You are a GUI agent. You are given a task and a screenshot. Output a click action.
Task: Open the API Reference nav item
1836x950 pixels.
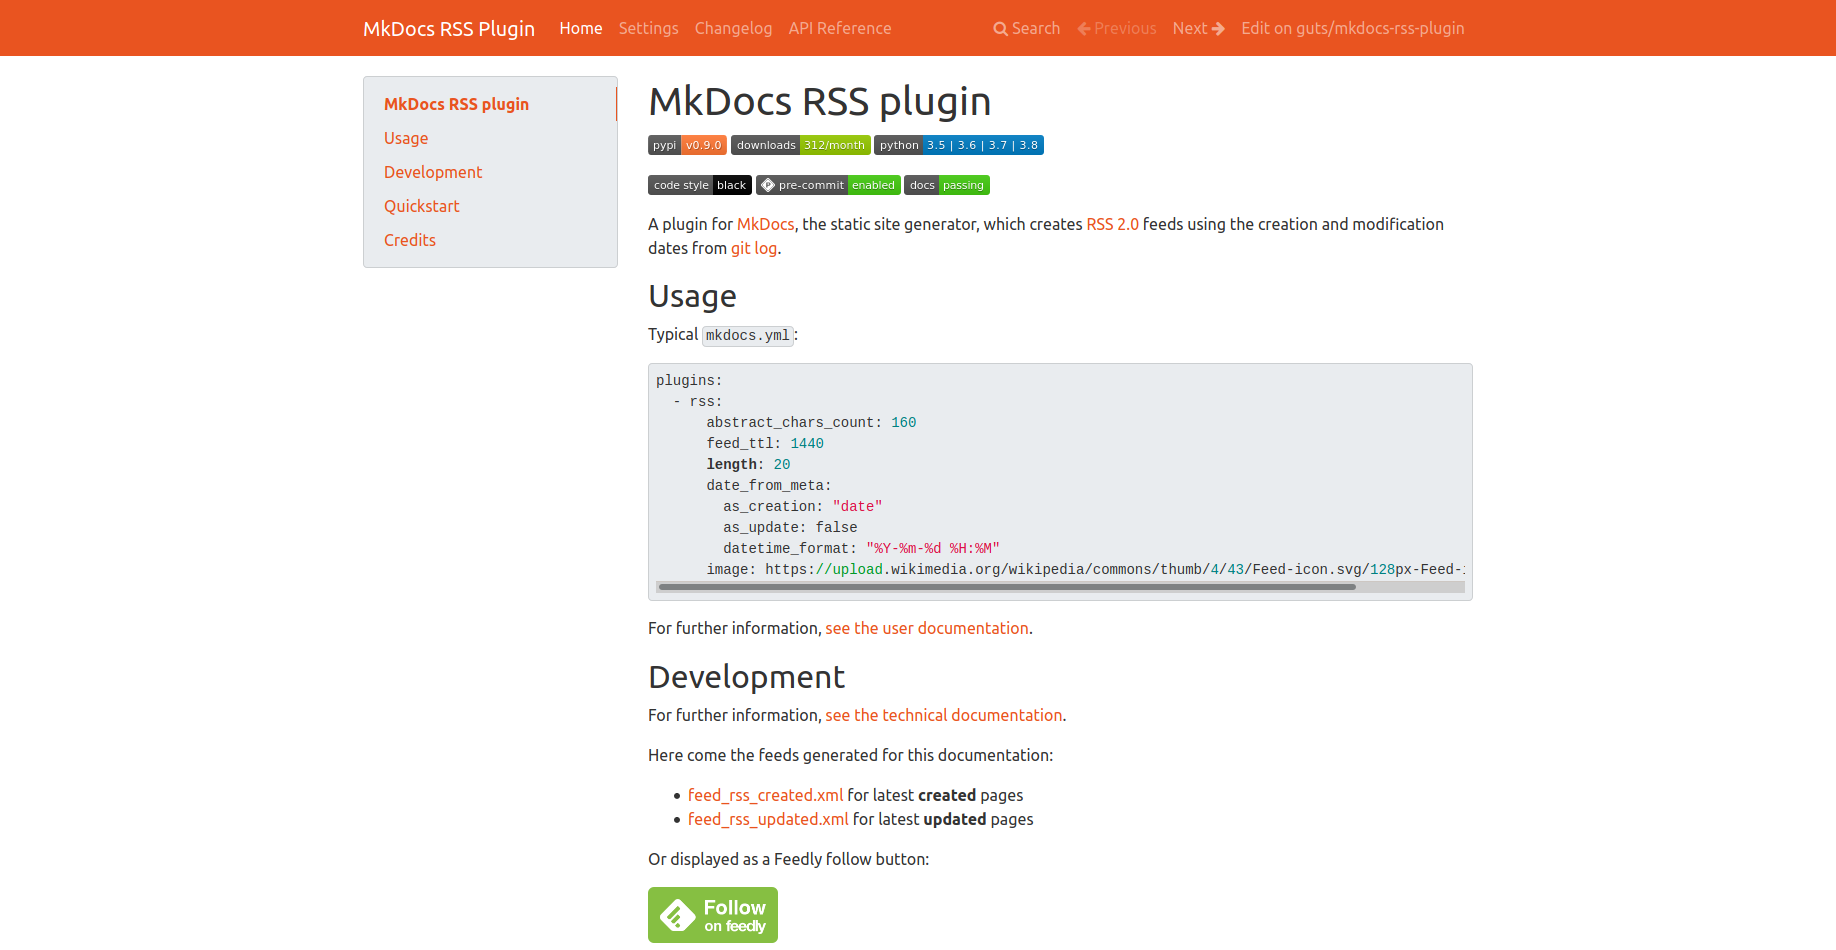[840, 28]
